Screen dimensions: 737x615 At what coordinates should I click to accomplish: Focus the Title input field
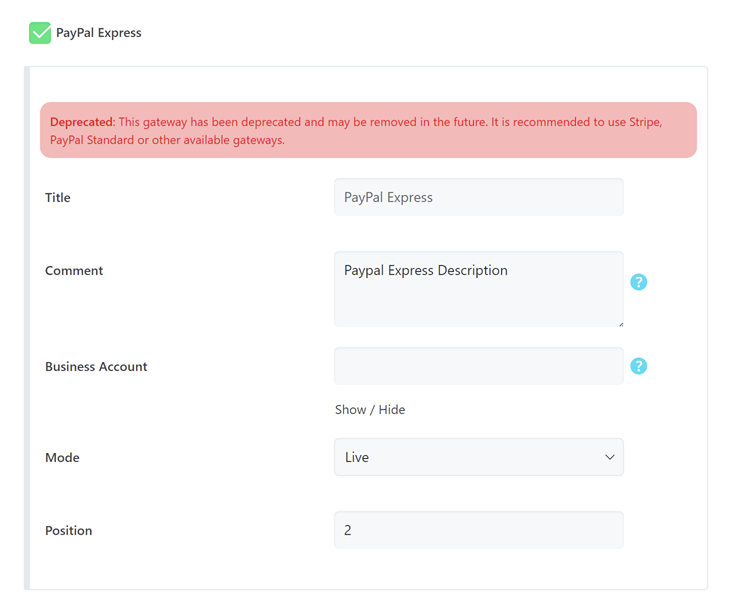click(478, 197)
